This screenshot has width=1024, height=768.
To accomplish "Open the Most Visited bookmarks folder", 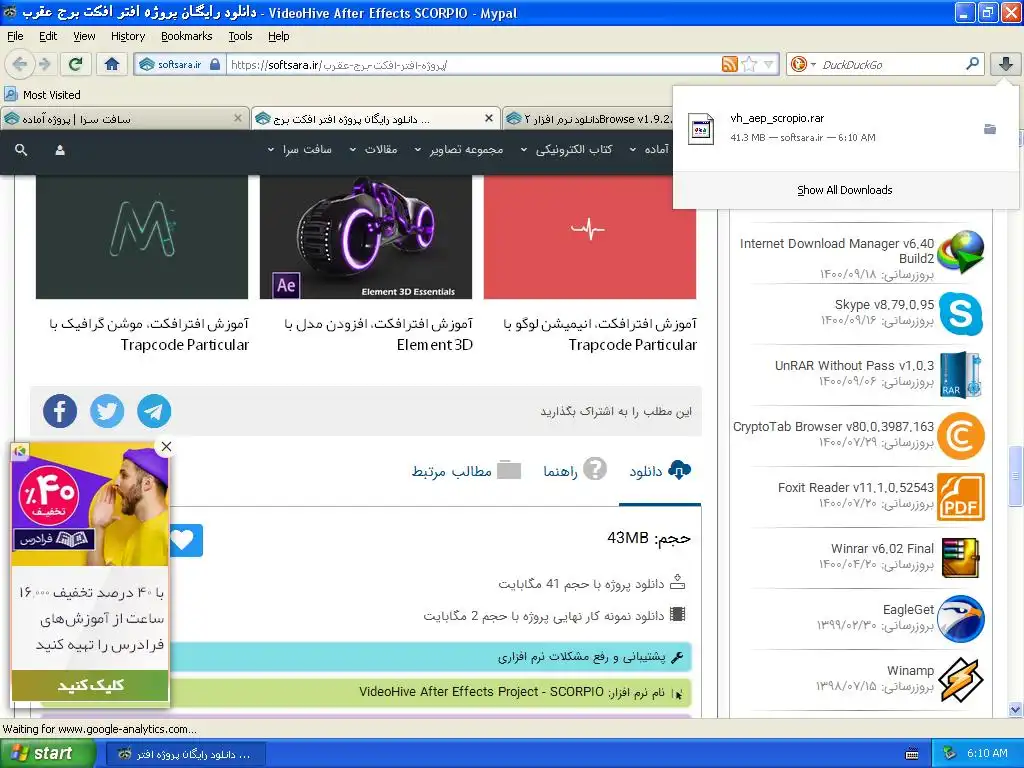I will (x=42, y=95).
